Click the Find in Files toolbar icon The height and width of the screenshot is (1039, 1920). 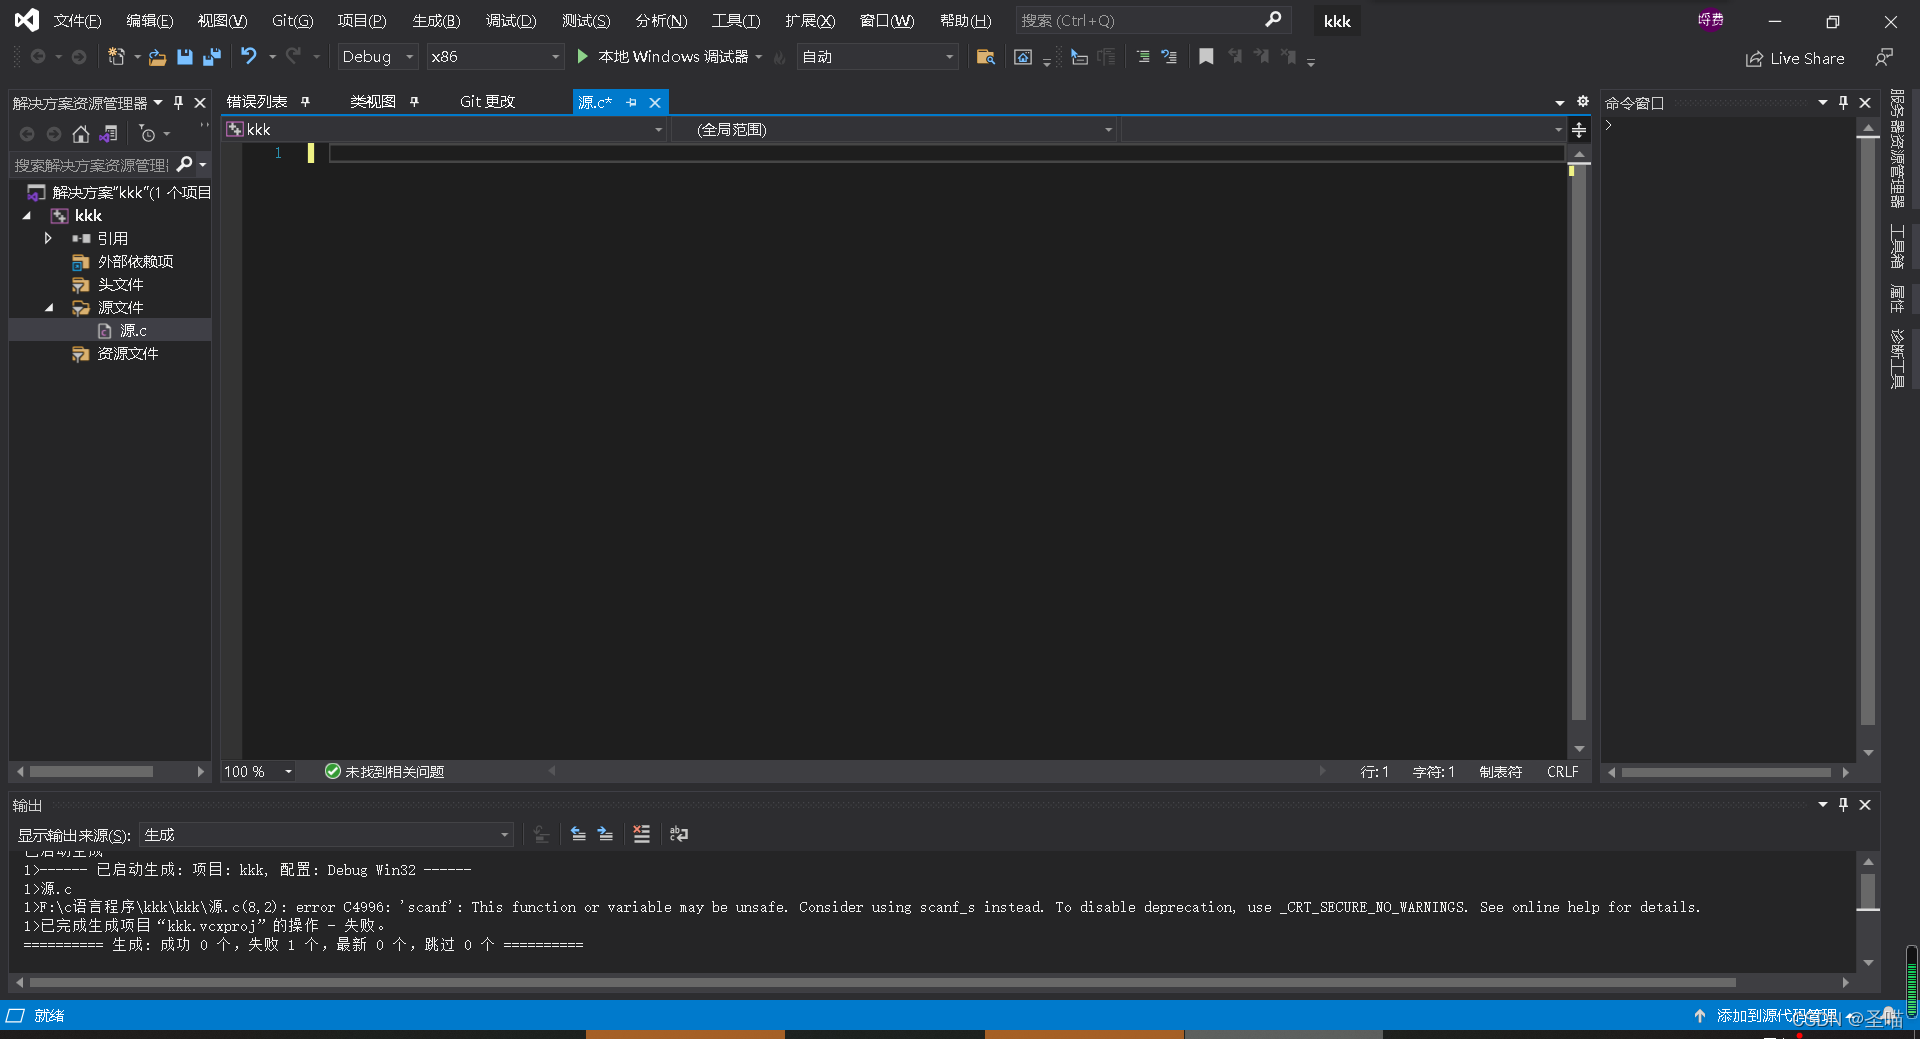985,57
